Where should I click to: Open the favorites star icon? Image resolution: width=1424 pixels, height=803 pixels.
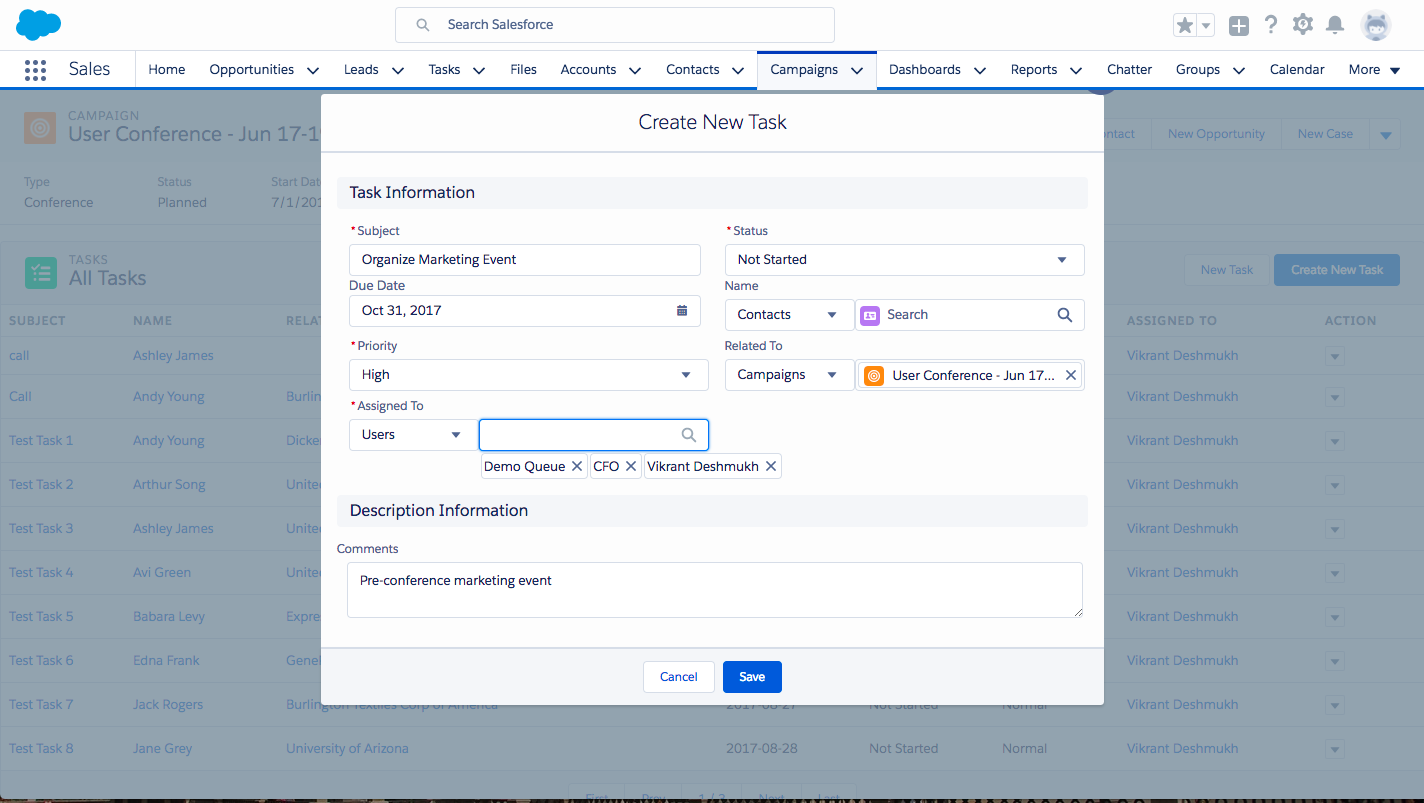pos(1186,24)
